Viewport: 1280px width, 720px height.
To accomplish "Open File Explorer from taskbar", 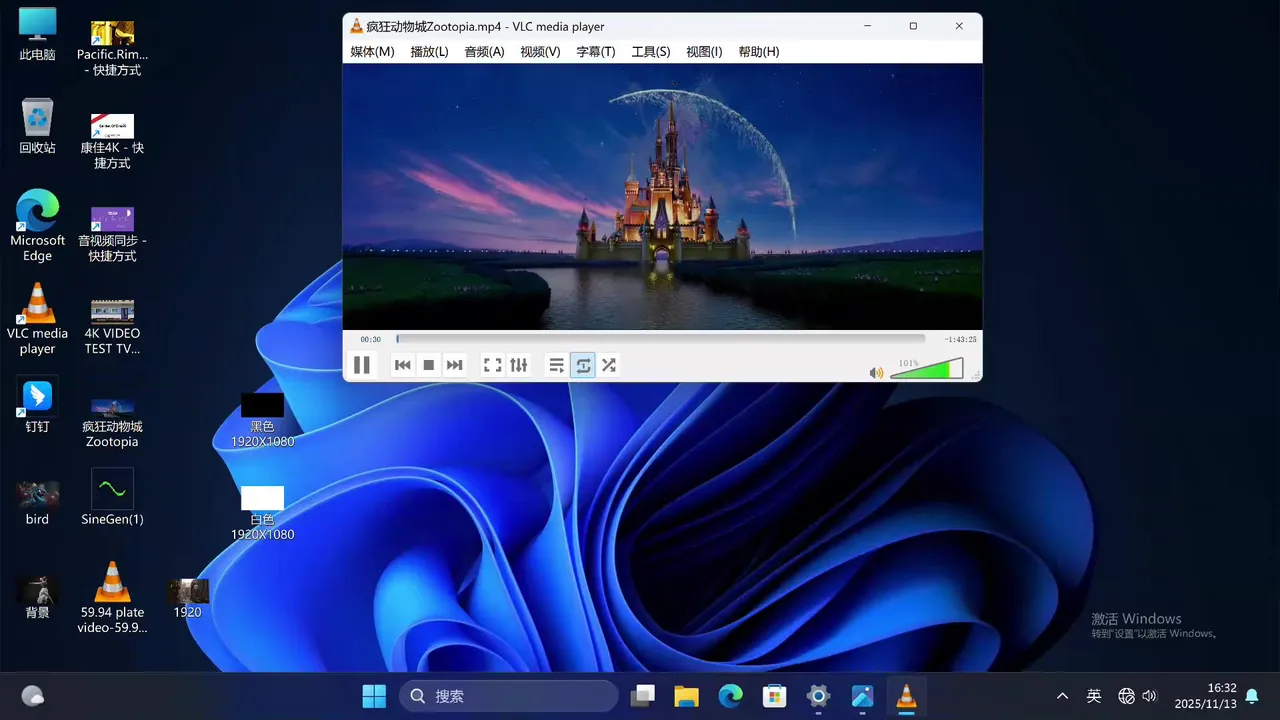I will tap(686, 696).
